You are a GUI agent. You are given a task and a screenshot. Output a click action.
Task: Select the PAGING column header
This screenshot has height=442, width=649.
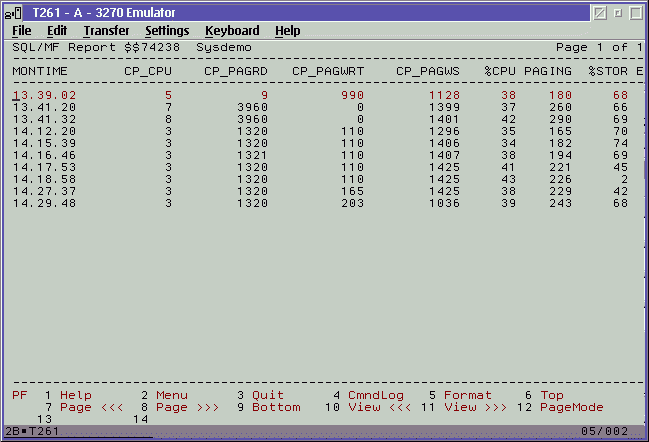[x=548, y=71]
